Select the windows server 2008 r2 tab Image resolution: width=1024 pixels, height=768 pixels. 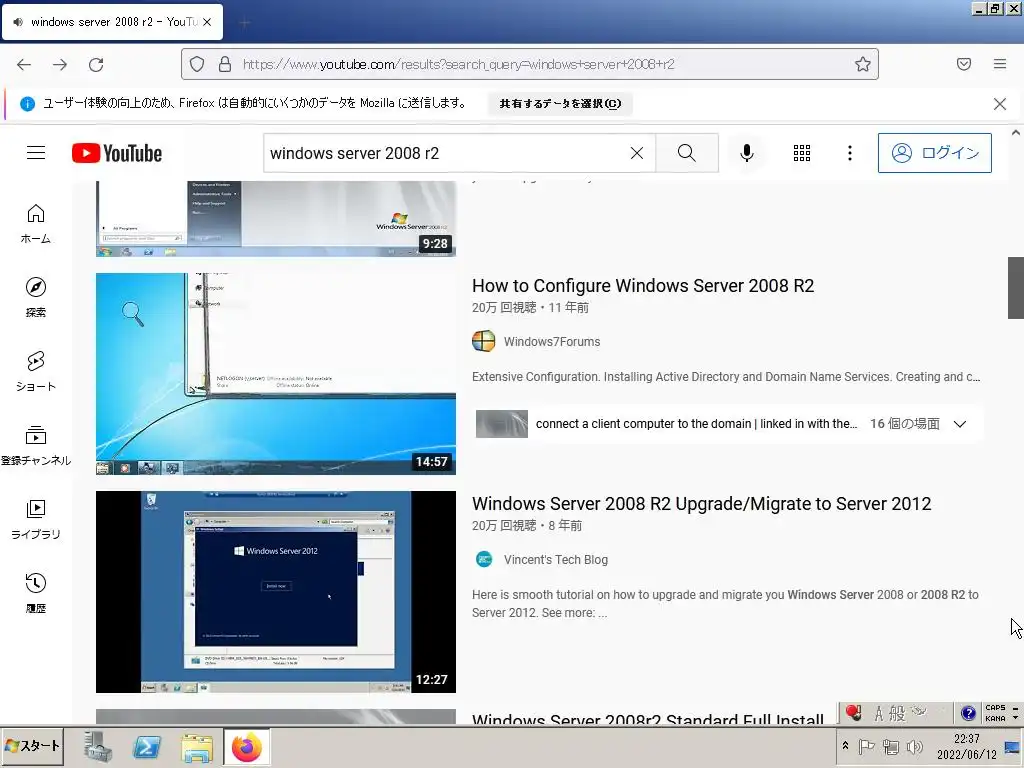point(112,22)
